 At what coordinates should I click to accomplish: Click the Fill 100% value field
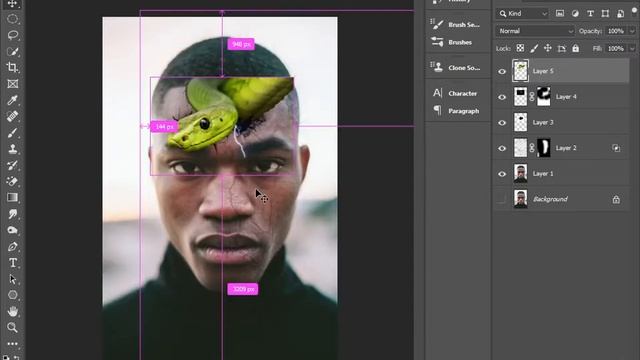tap(616, 49)
